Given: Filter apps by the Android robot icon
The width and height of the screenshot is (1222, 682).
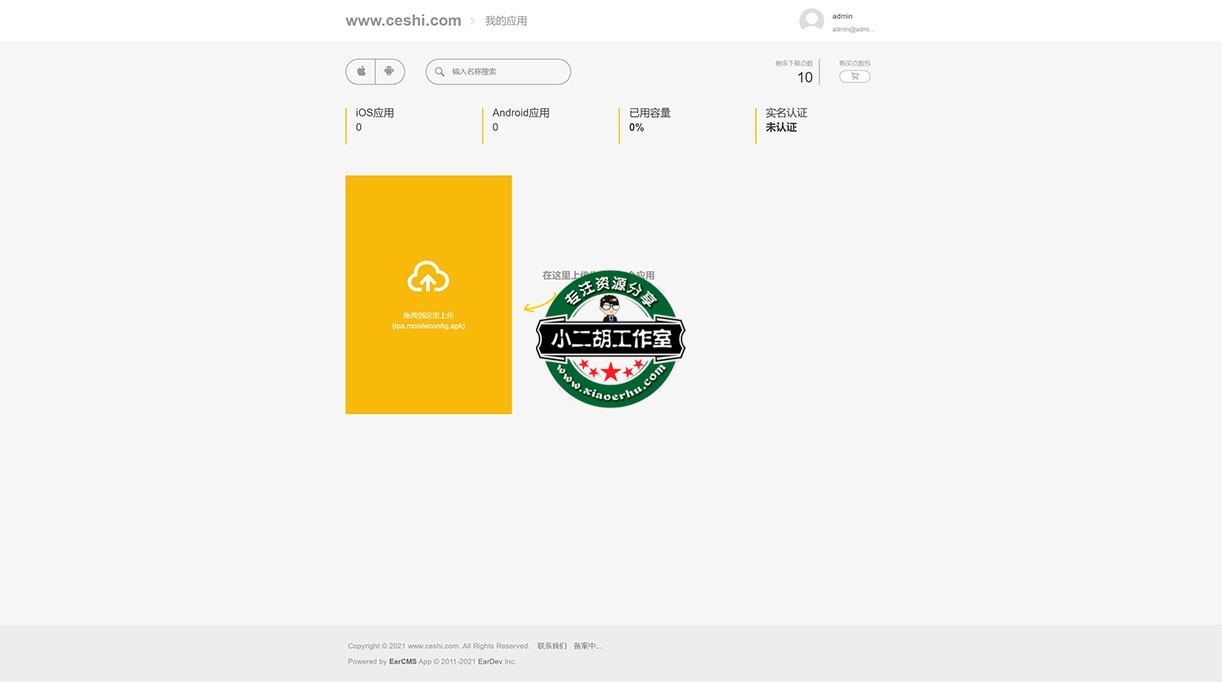Looking at the screenshot, I should point(390,72).
